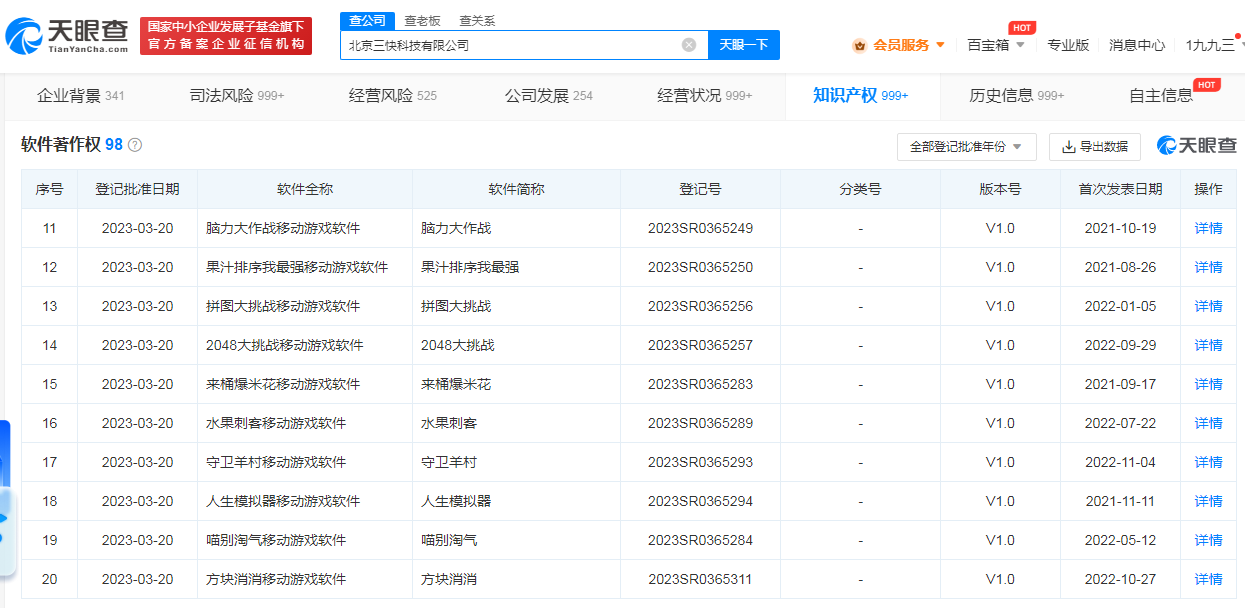Screen dimensions: 1245x608
Task: Open the 历史信息 tab
Action: click(1017, 96)
